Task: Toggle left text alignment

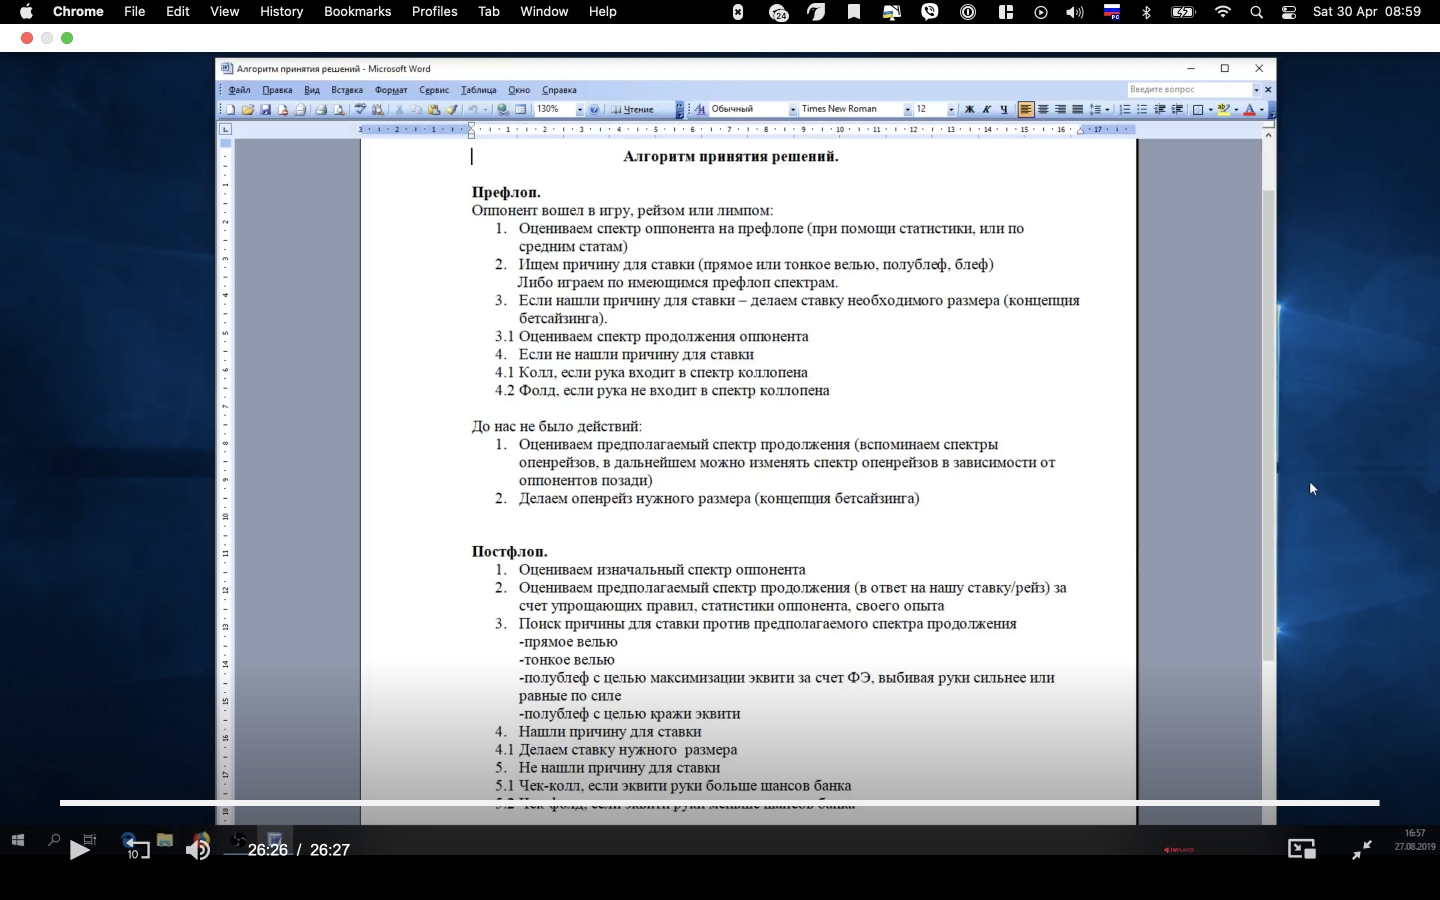Action: 1026,110
